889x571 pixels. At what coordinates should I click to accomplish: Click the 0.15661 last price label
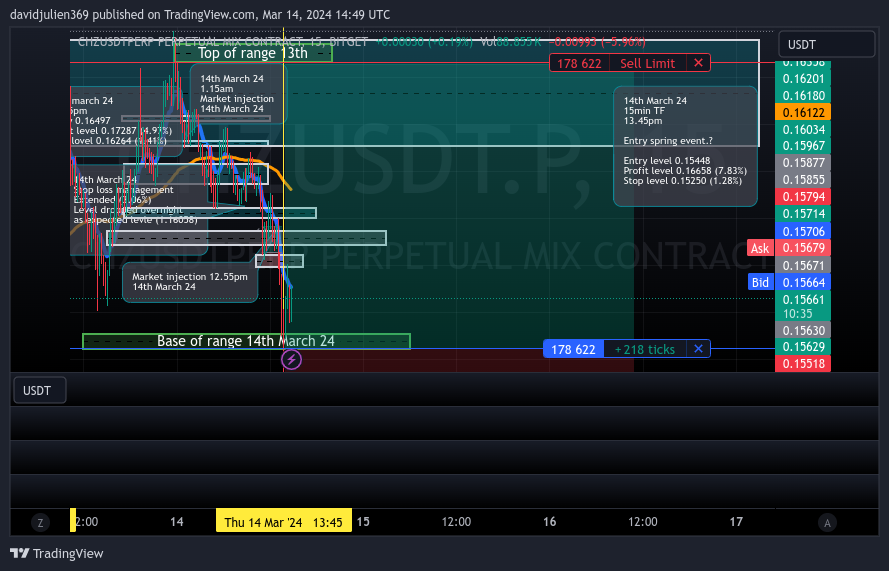803,299
